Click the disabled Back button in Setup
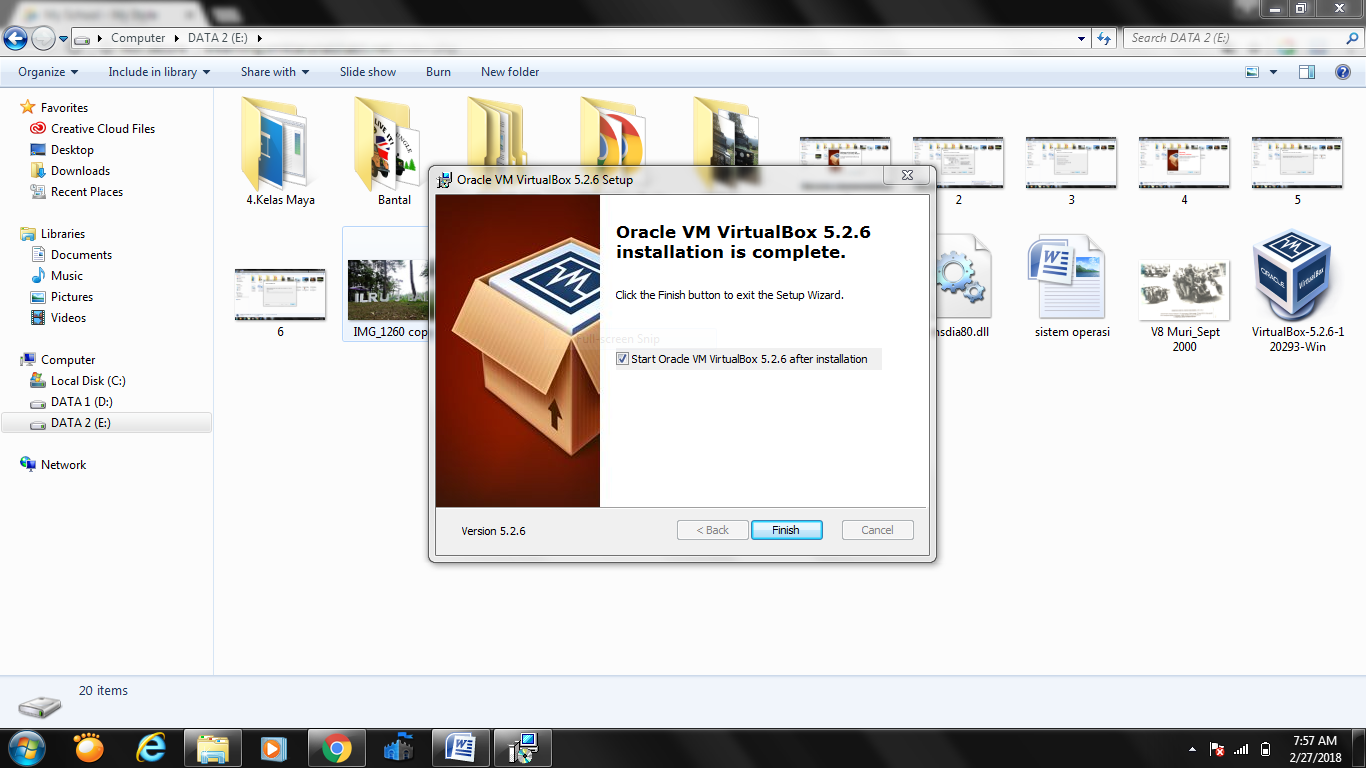The height and width of the screenshot is (768, 1366). click(x=712, y=530)
